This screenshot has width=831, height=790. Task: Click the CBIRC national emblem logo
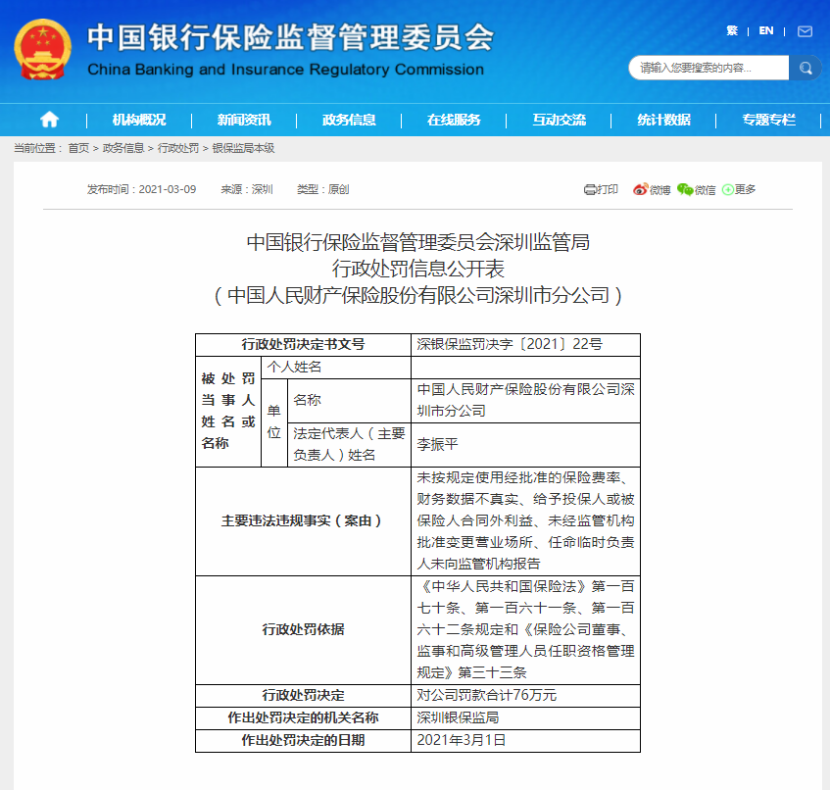[42, 49]
